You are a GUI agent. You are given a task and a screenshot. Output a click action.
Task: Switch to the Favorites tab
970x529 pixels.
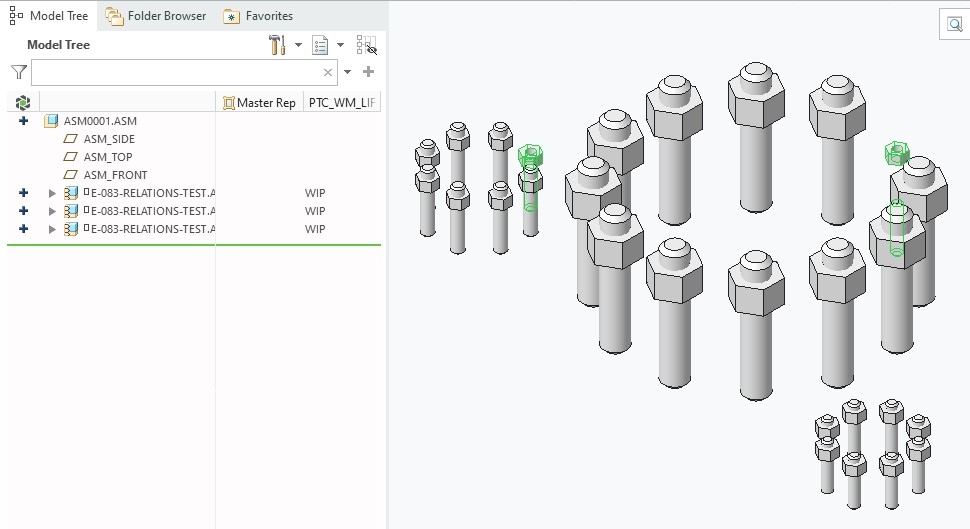click(x=258, y=16)
